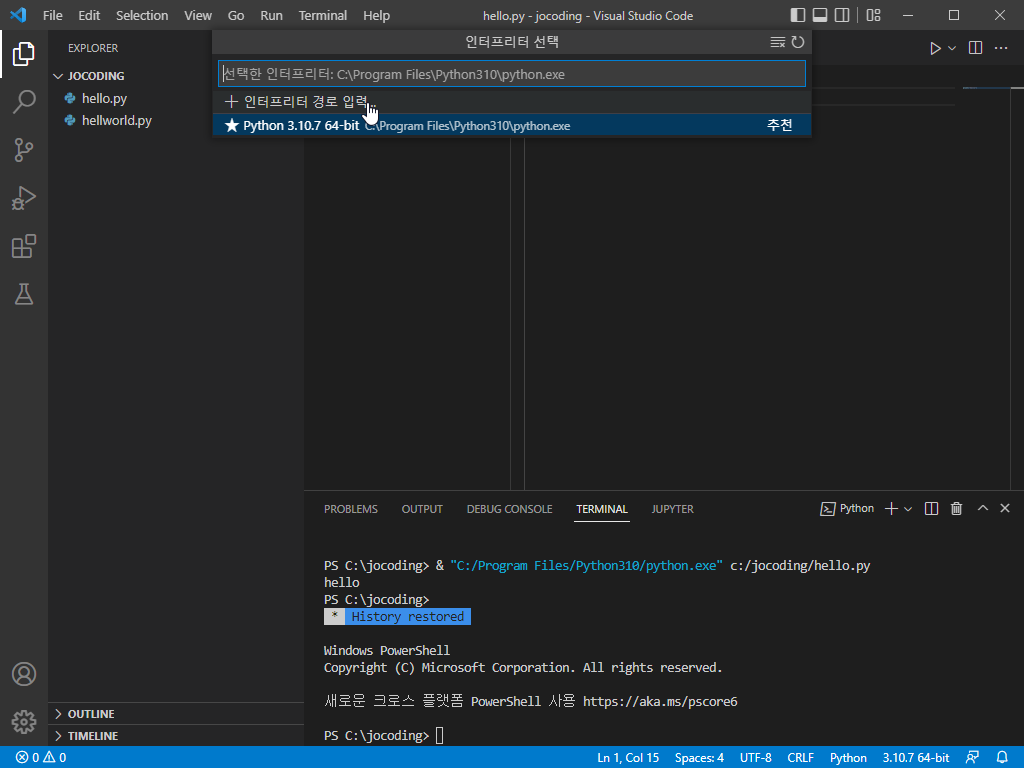
Task: Select Python 3.10.7 64-bit interpreter
Action: [x=511, y=125]
